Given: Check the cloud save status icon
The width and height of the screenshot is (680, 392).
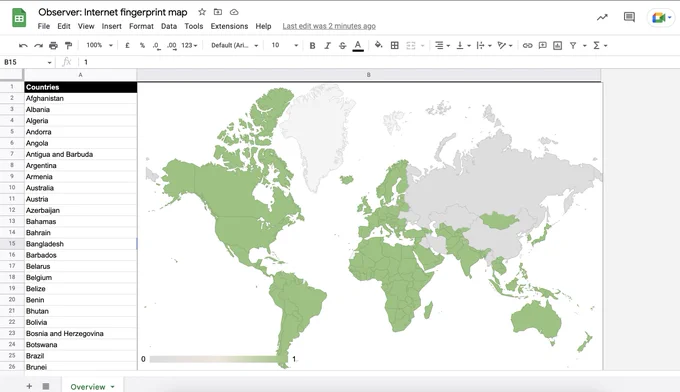Looking at the screenshot, I should (234, 12).
